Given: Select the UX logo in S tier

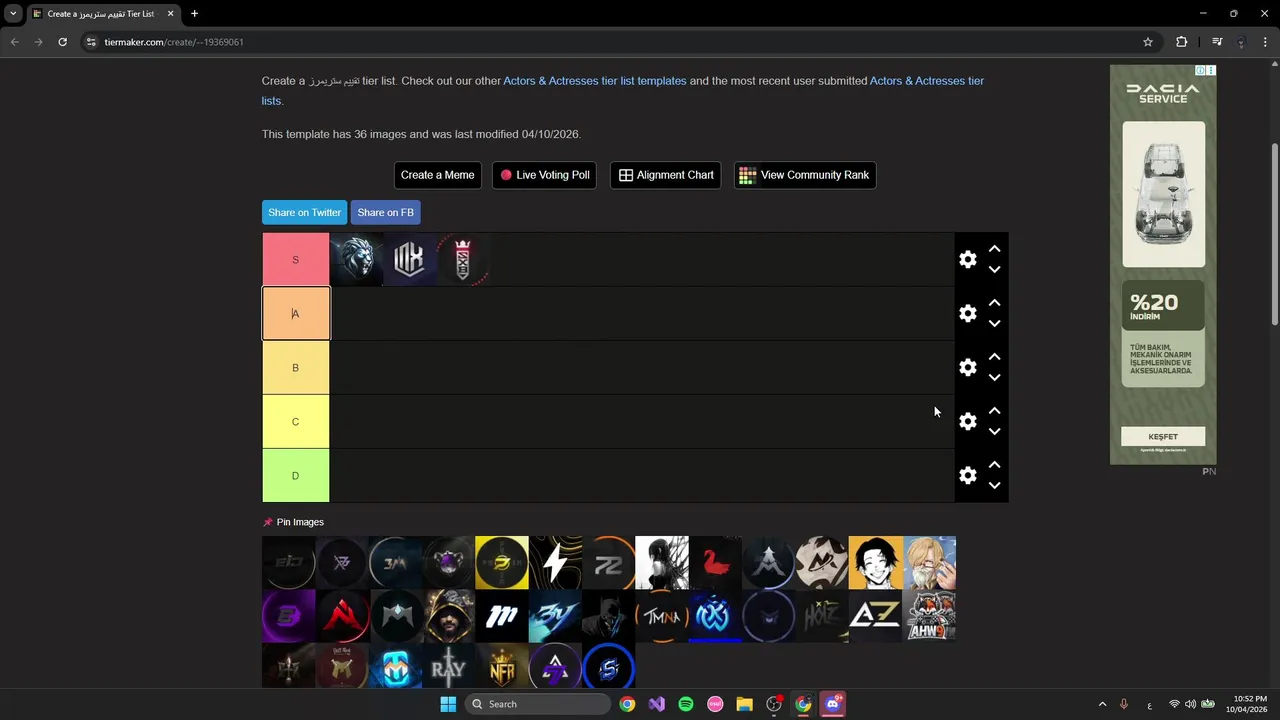Looking at the screenshot, I should 409,260.
